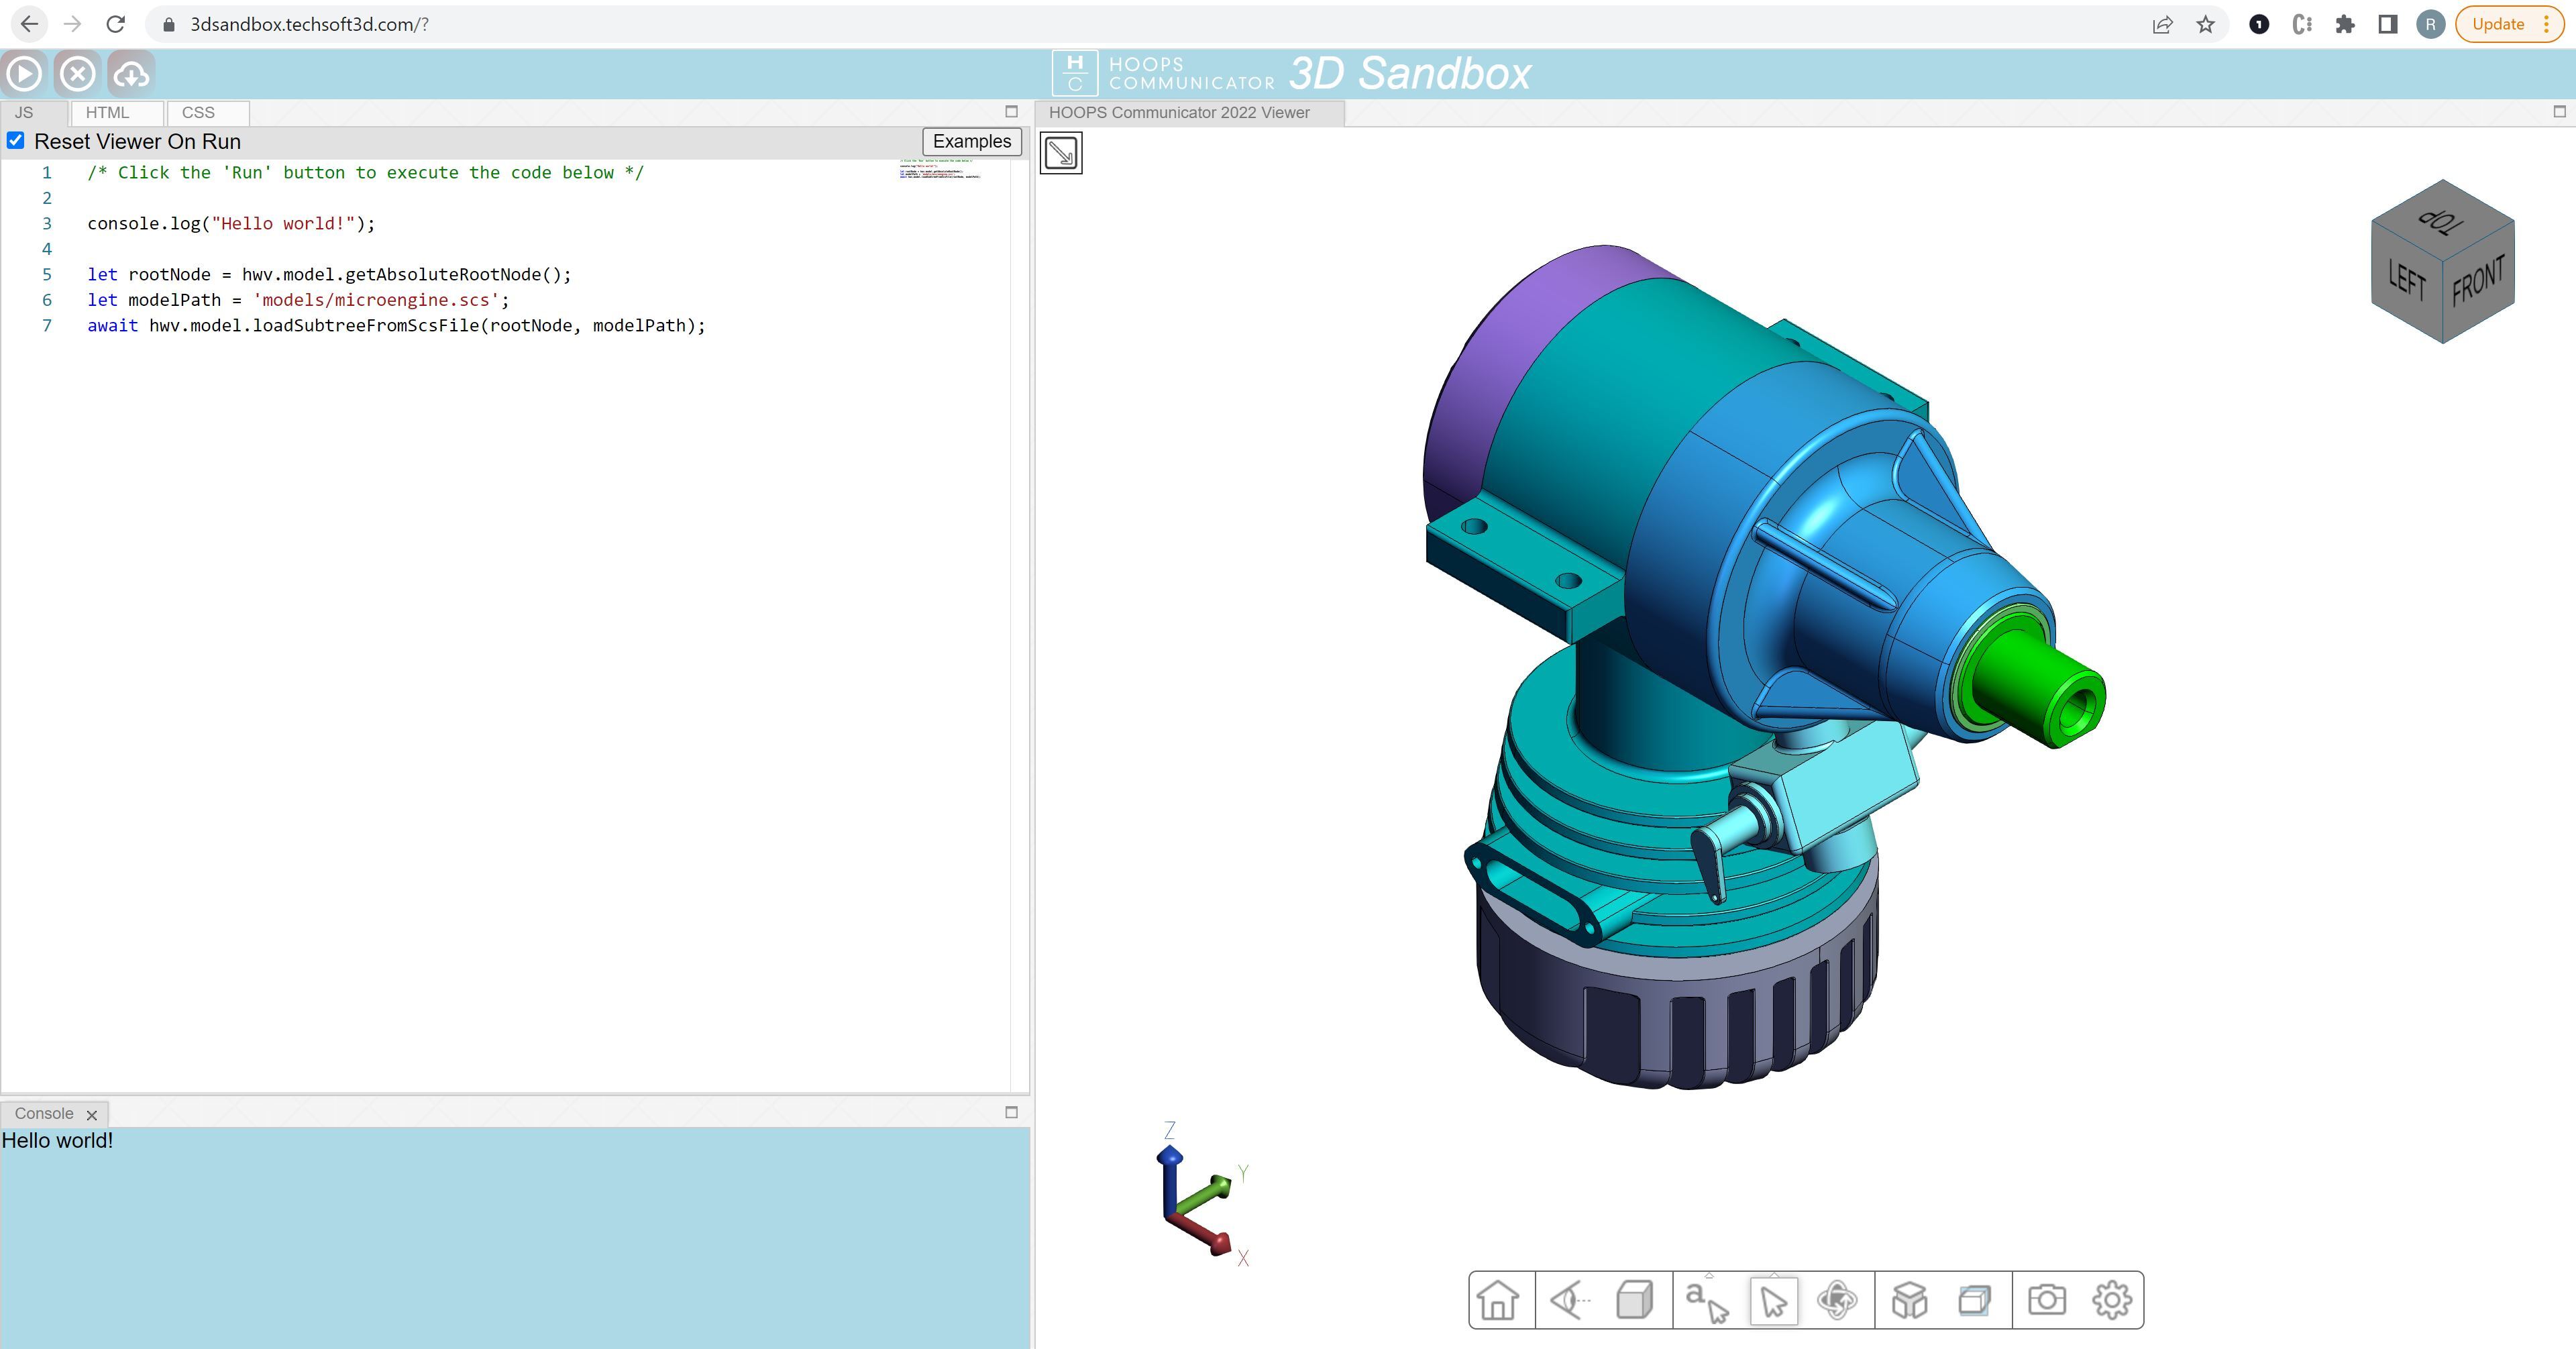Viewport: 2576px width, 1349px height.
Task: Click the Home reset-view toolbar icon
Action: pyautogui.click(x=1498, y=1300)
